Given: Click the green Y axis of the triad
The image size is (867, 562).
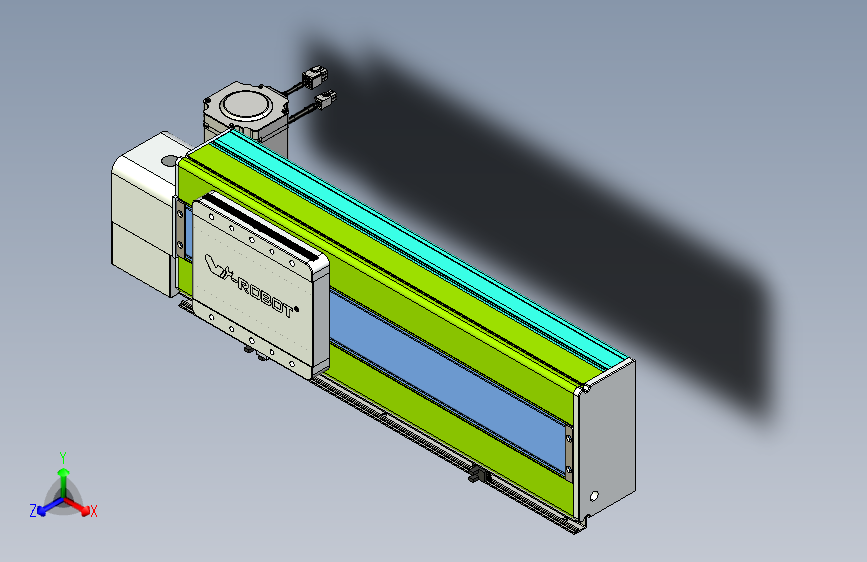Looking at the screenshot, I should (x=64, y=481).
